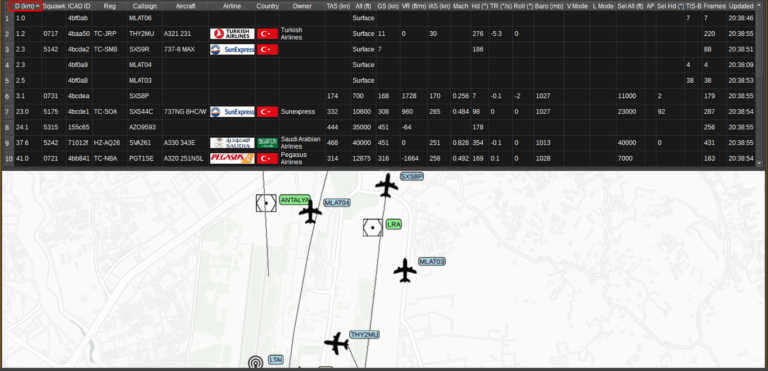Click the MLAT04 map label
Viewport: 768px width, 371px height.
pyautogui.click(x=337, y=202)
